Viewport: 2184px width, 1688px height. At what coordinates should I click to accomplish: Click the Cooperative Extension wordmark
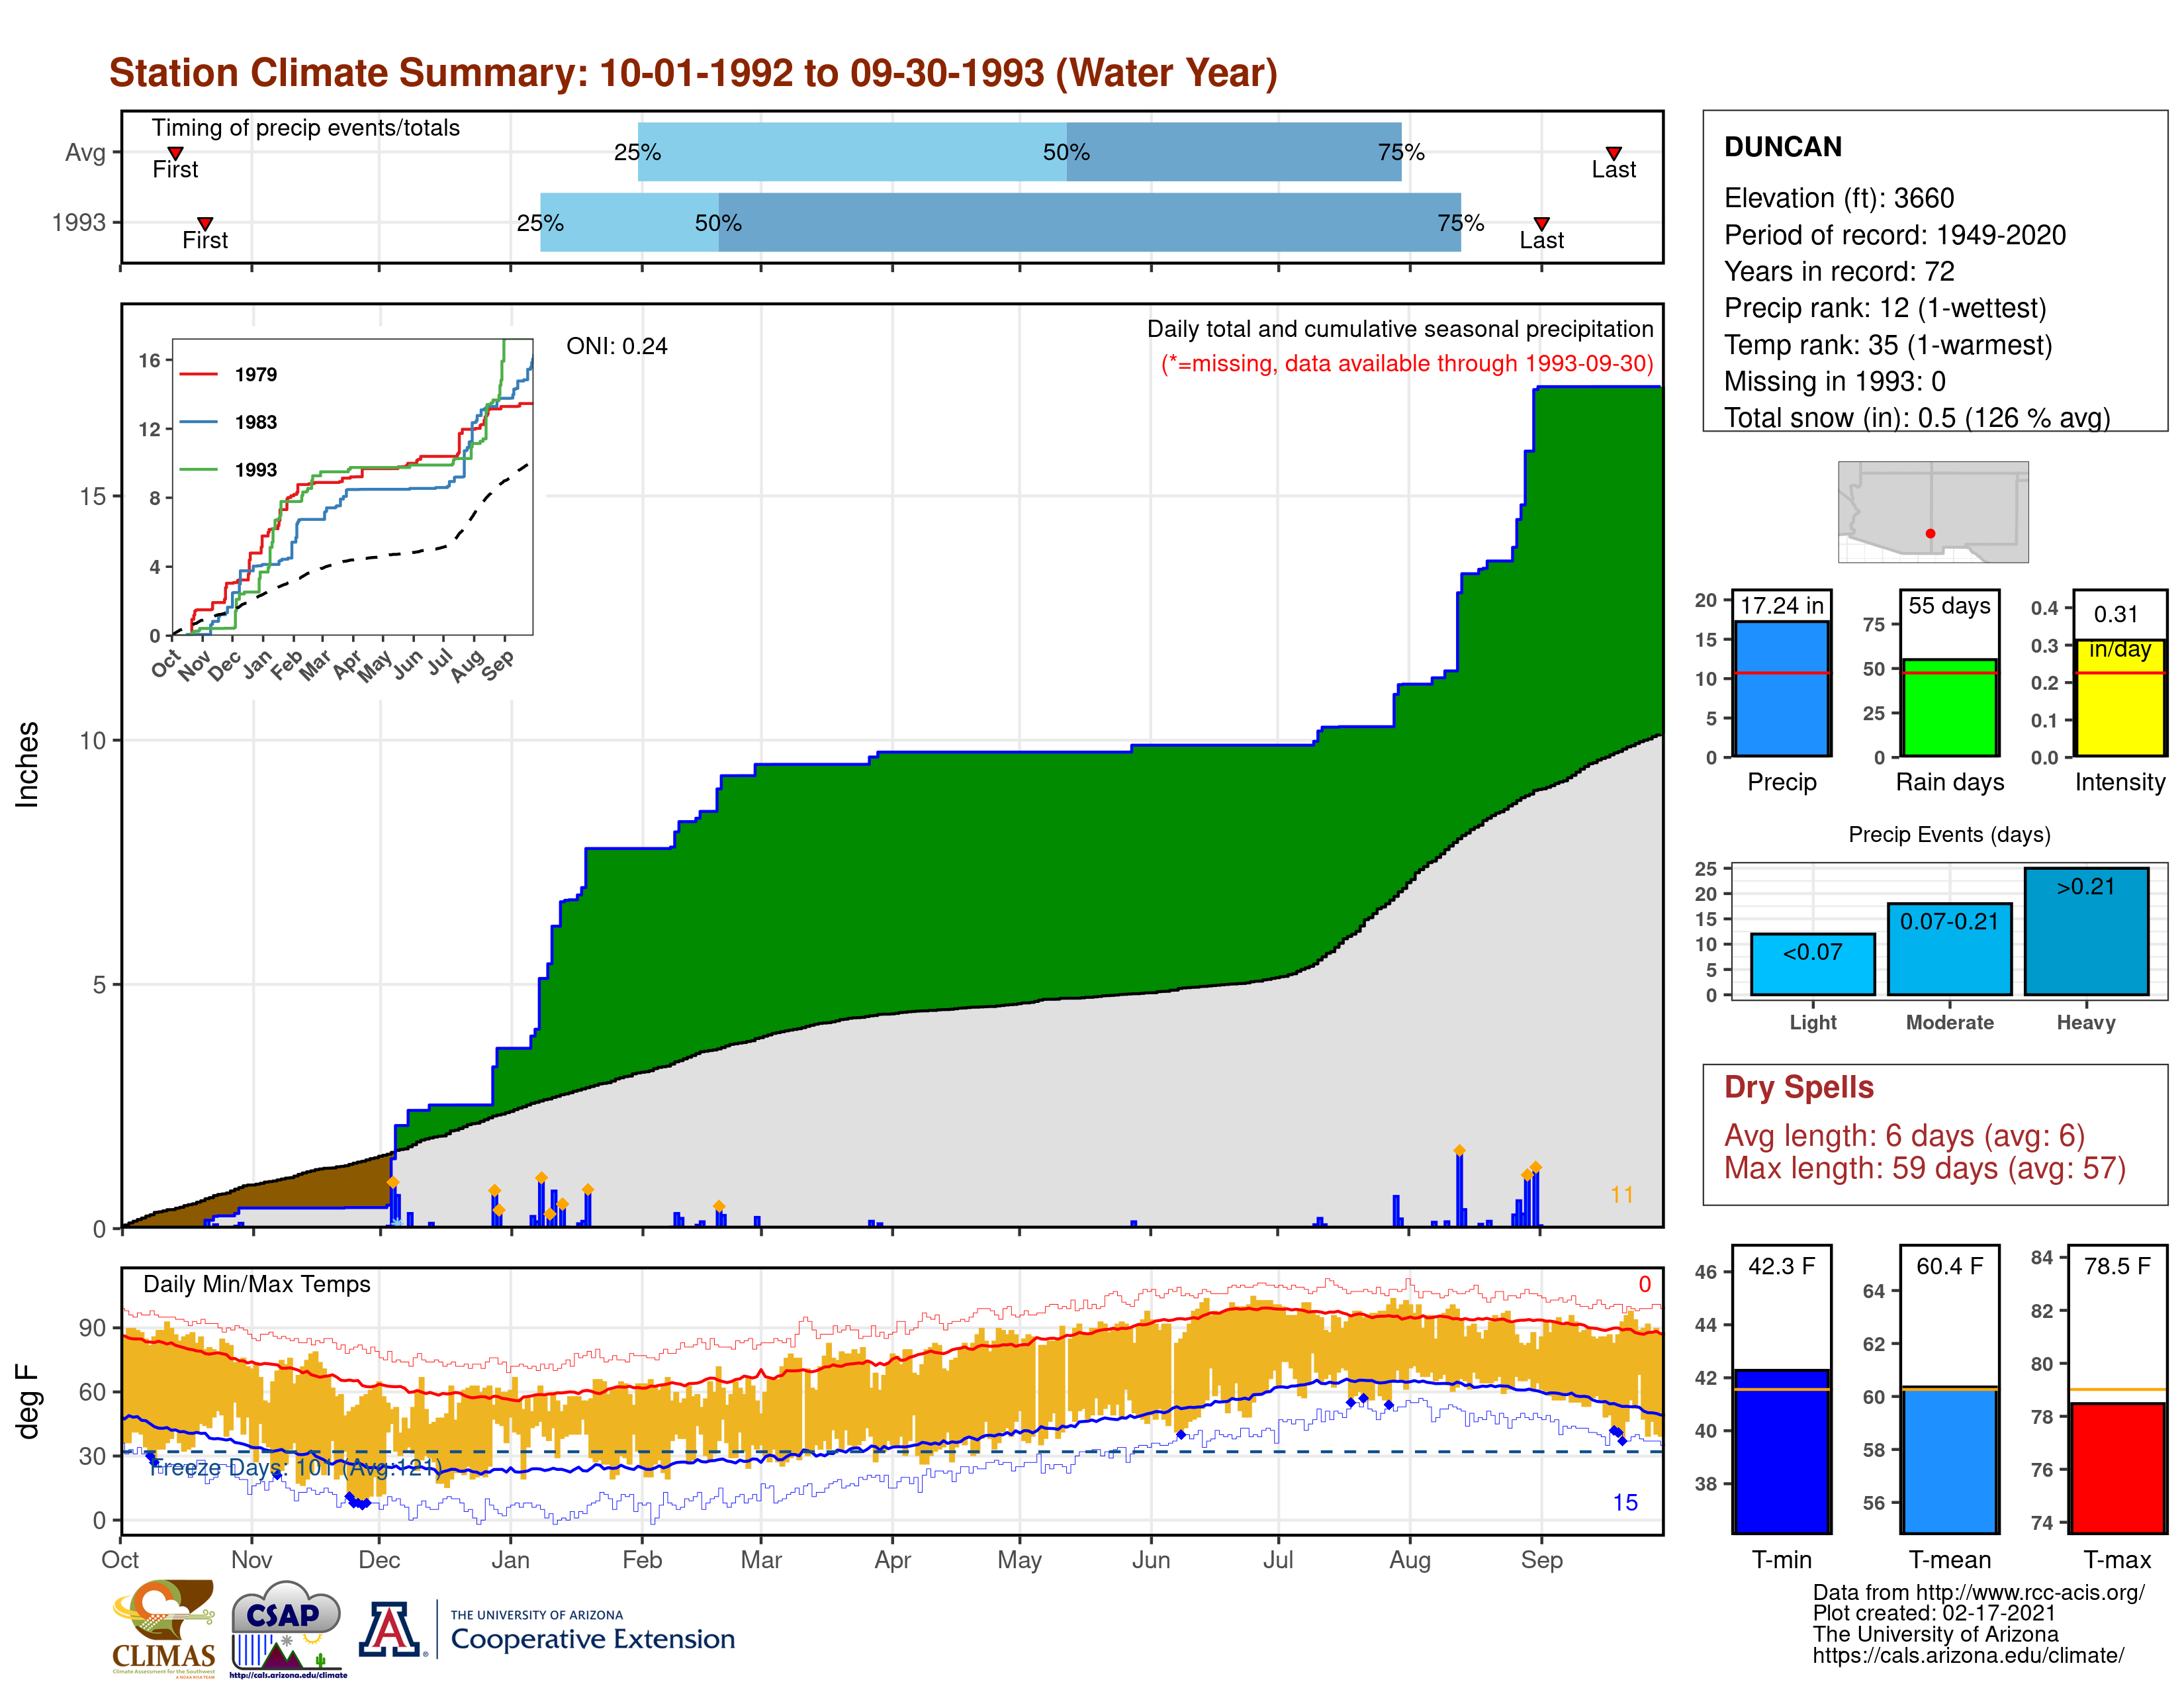tap(592, 1639)
